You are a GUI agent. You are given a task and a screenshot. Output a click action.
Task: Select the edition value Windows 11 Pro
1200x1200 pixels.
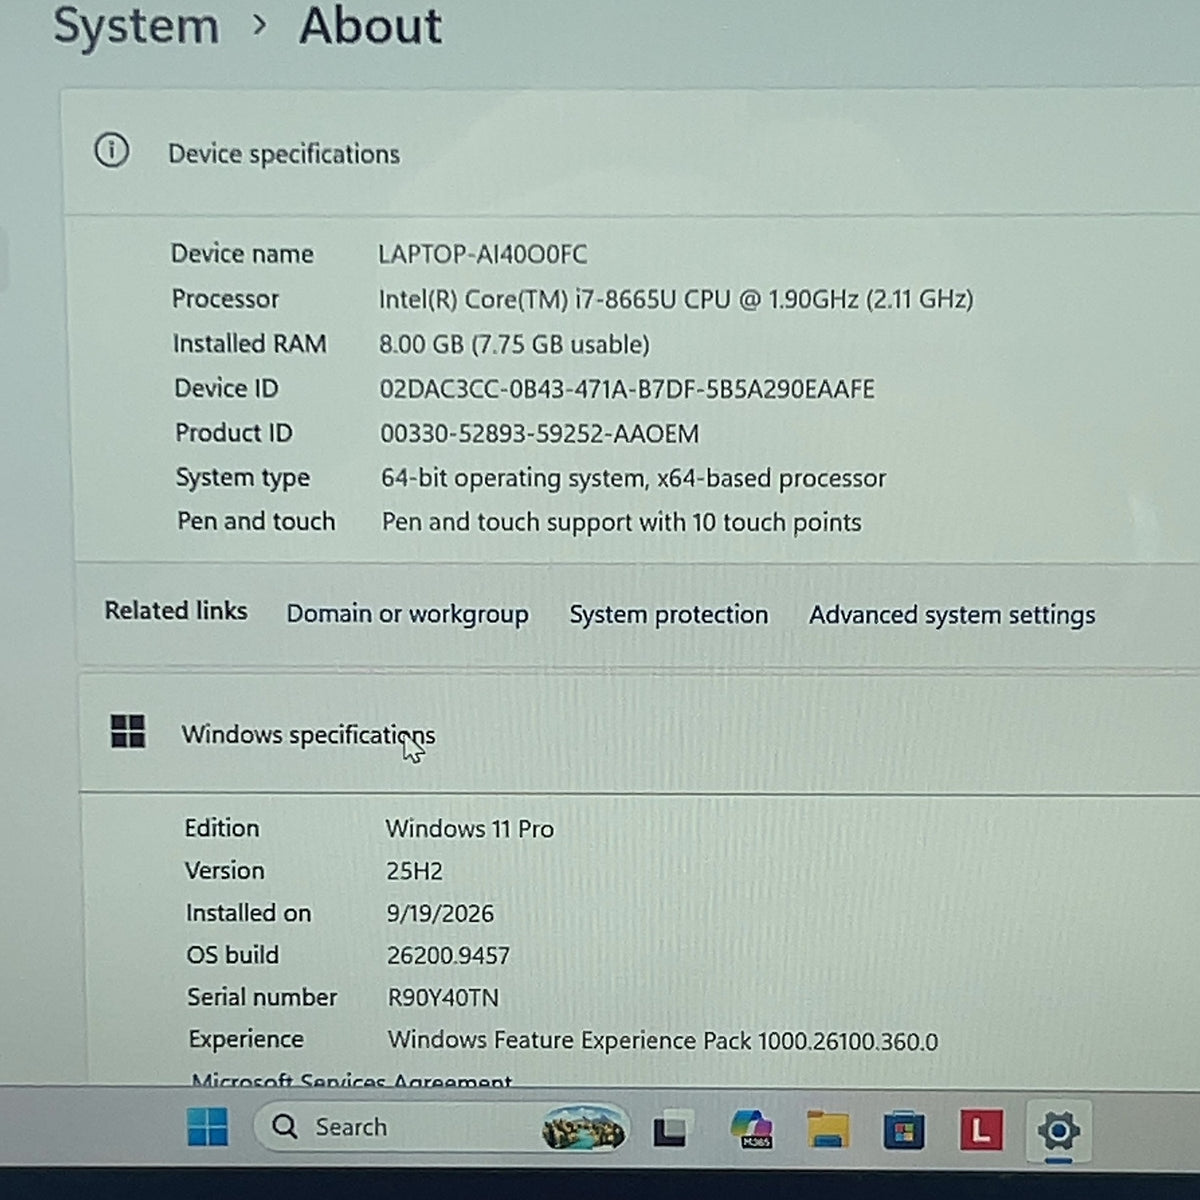tap(470, 829)
